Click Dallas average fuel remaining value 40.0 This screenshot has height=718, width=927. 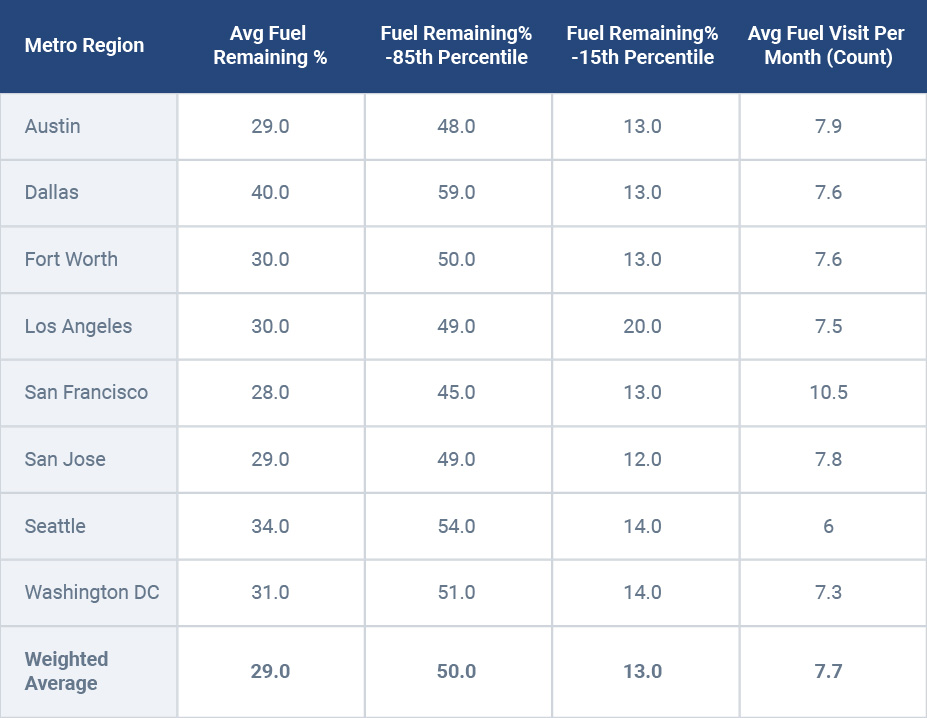pyautogui.click(x=270, y=192)
